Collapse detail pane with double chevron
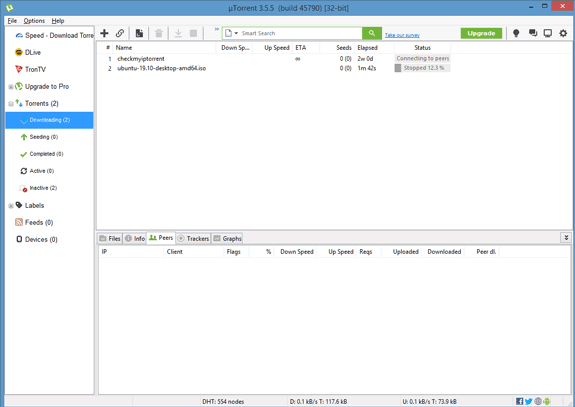 pos(566,238)
